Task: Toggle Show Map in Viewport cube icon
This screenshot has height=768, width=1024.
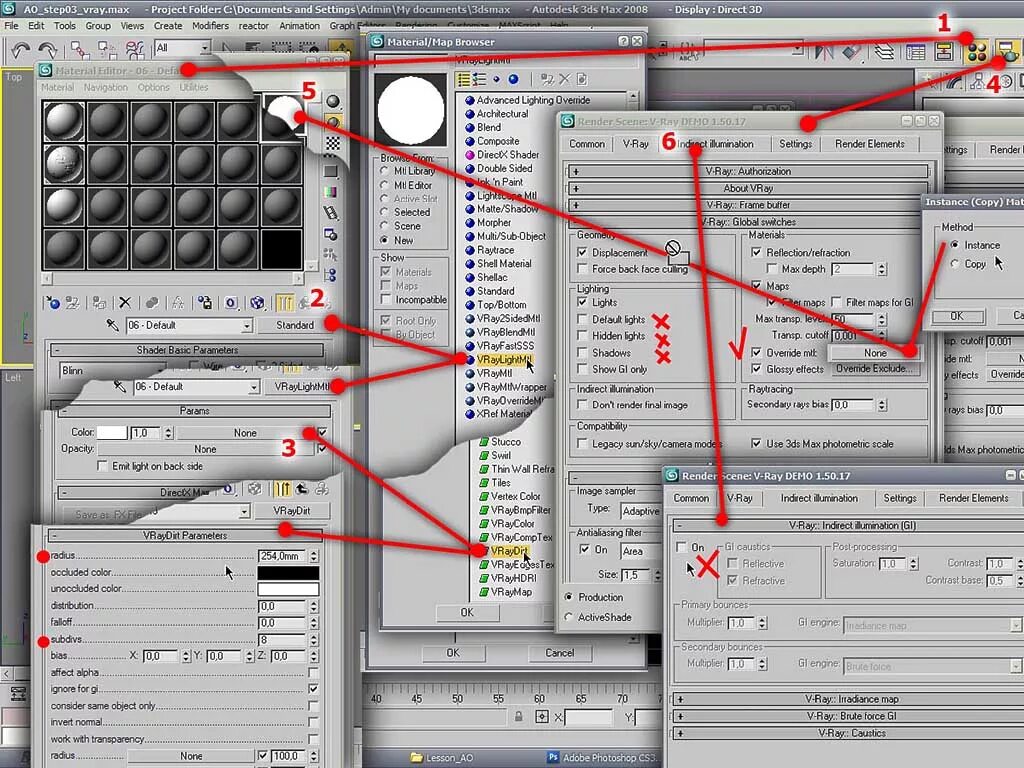Action: (257, 303)
